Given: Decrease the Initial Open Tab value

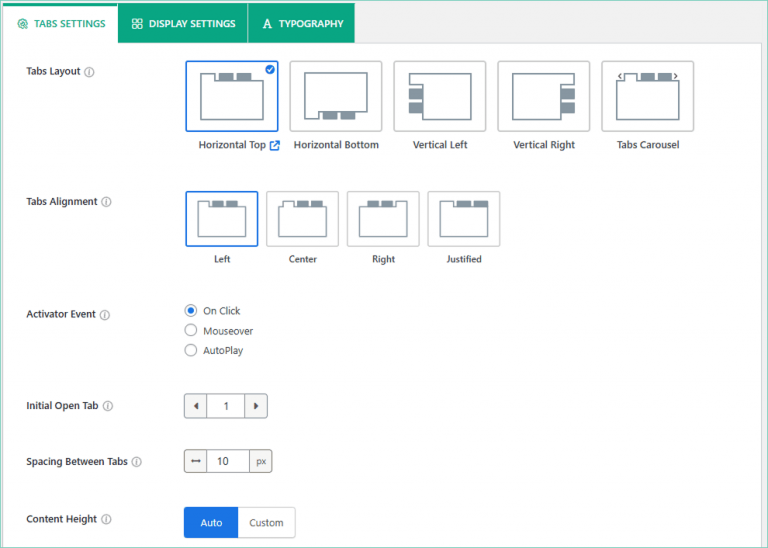Looking at the screenshot, I should tap(196, 406).
